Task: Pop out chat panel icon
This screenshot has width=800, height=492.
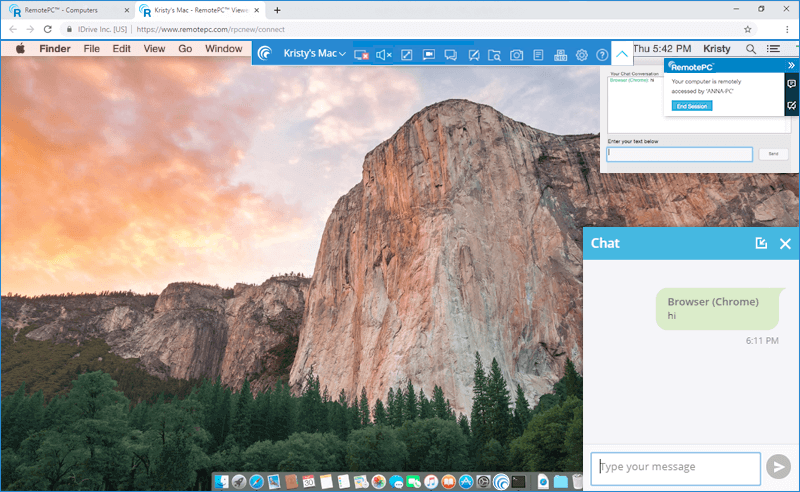Action: coord(761,243)
